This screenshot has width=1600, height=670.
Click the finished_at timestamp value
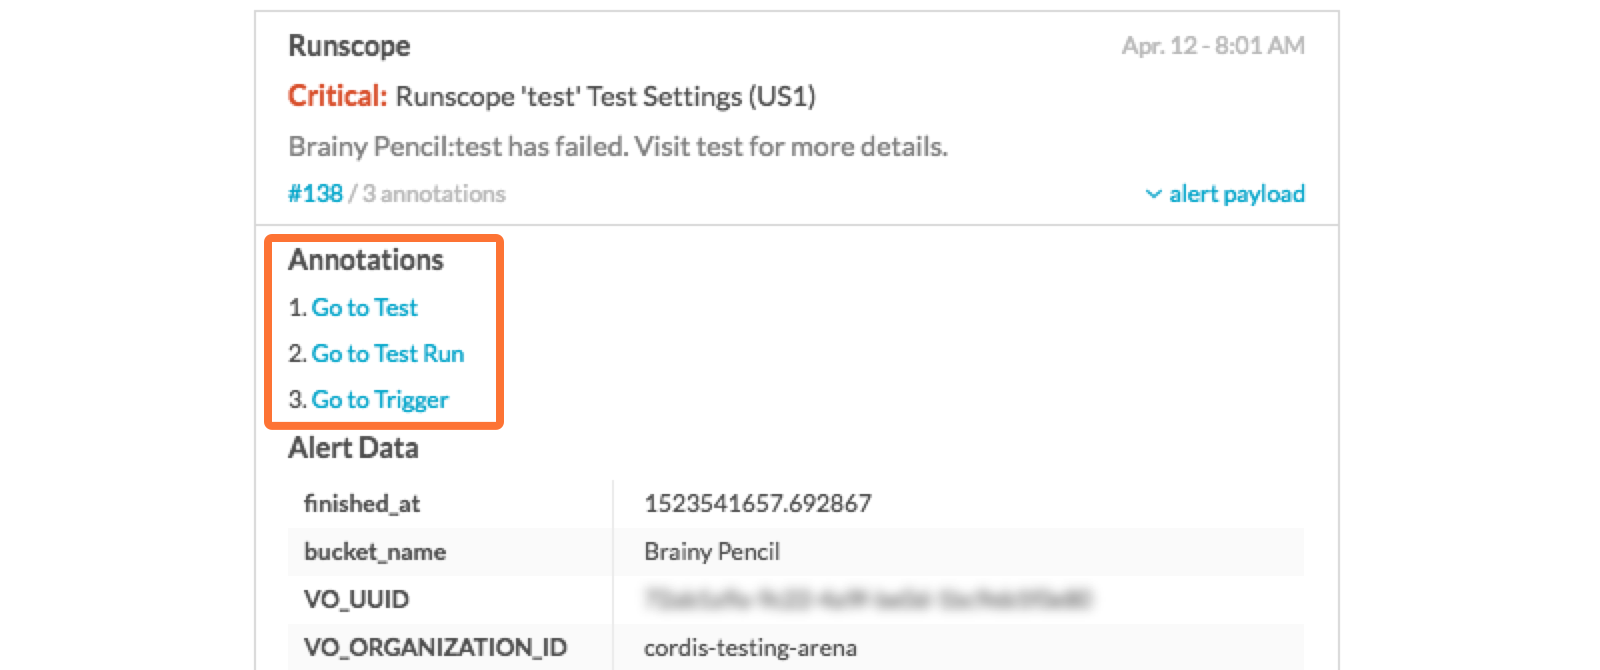(x=757, y=503)
